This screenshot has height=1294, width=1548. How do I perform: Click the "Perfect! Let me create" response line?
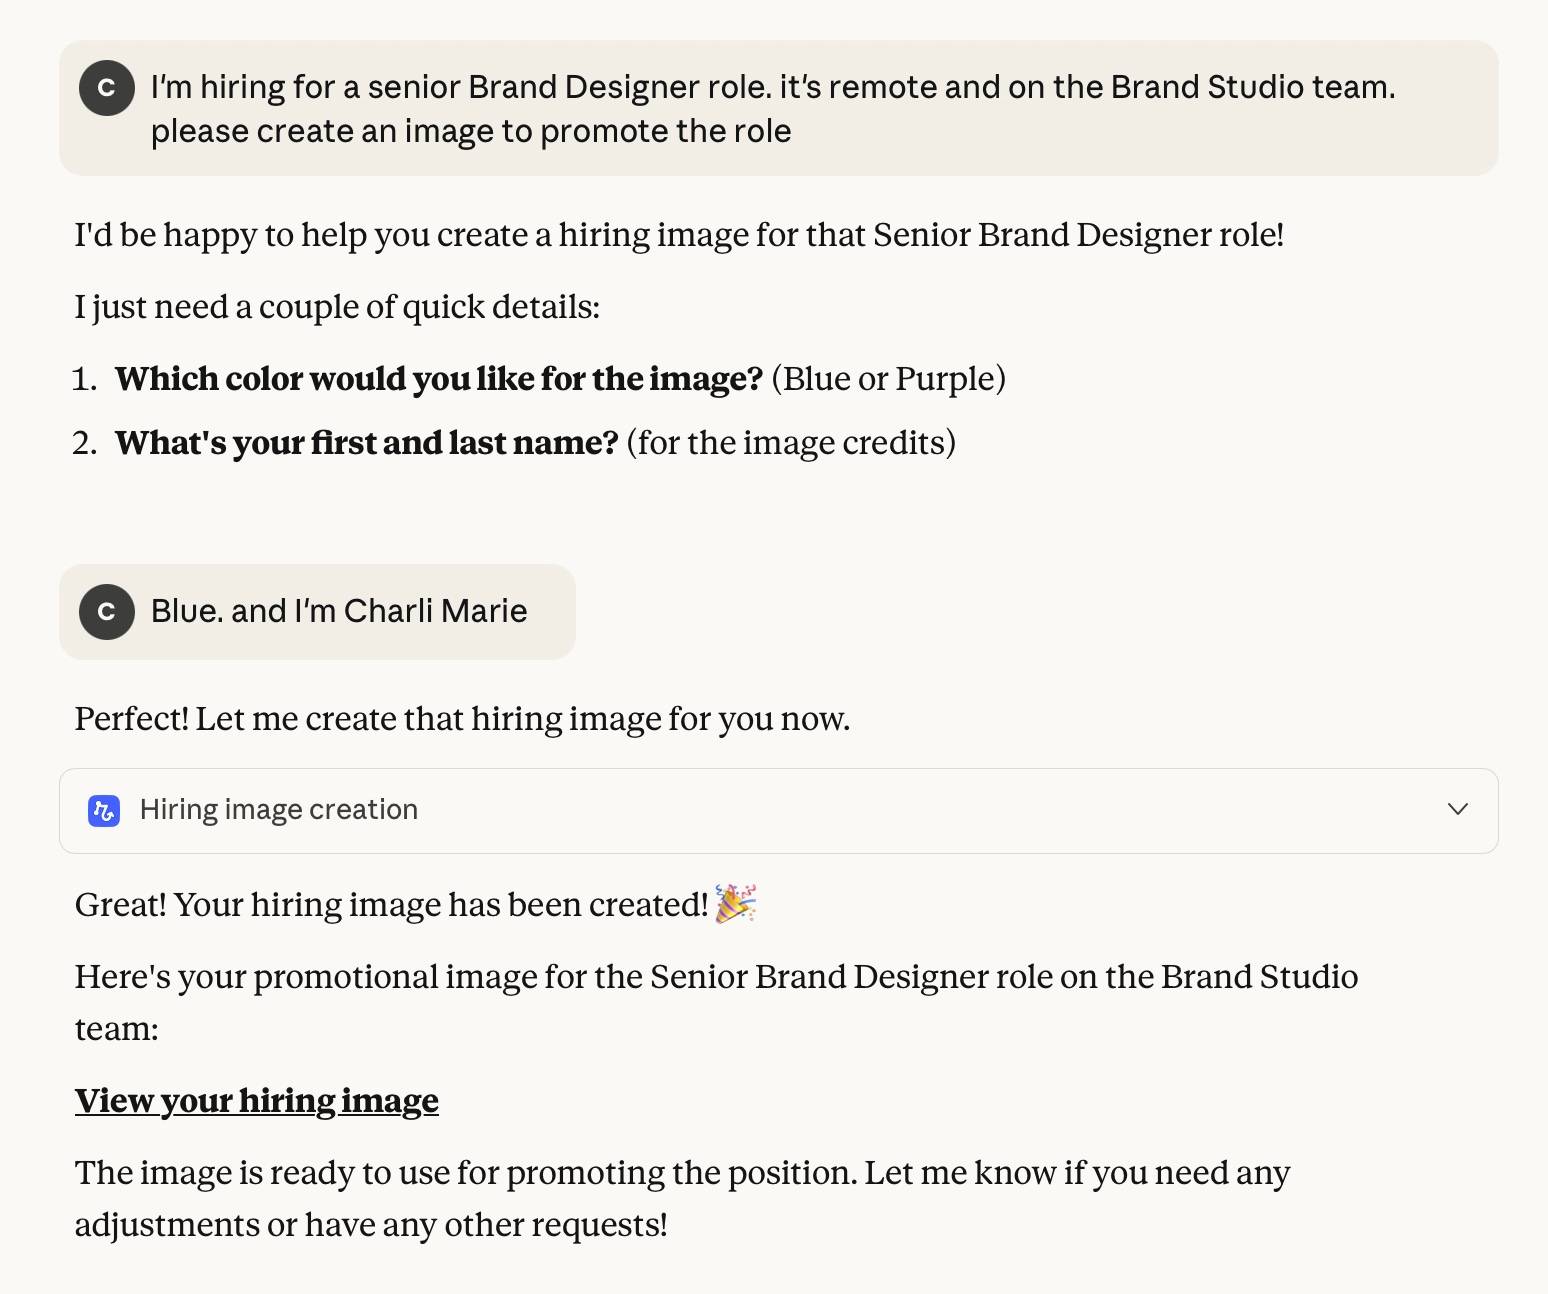pos(462,719)
